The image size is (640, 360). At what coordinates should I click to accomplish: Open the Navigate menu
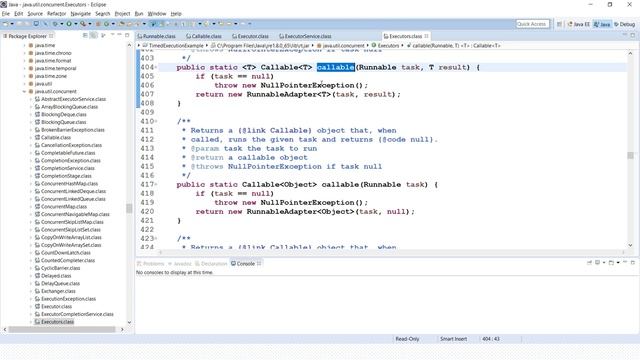80,13
